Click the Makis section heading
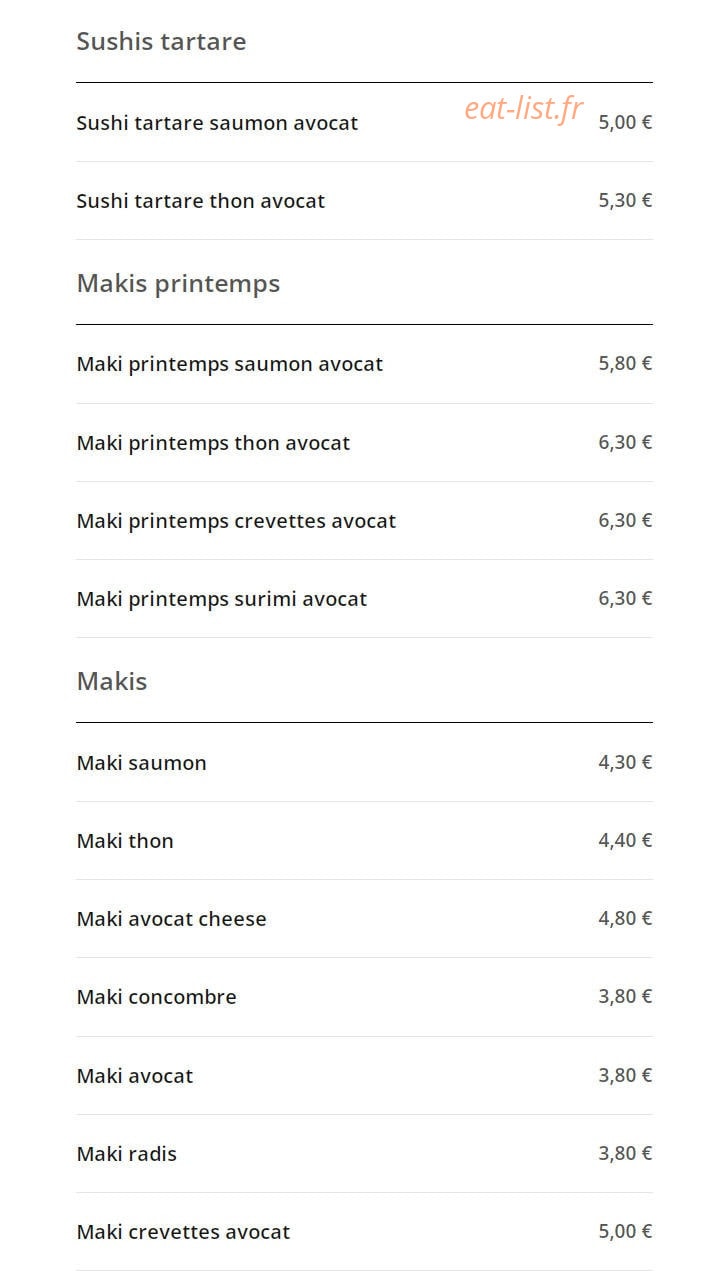721x1271 pixels. (x=112, y=681)
